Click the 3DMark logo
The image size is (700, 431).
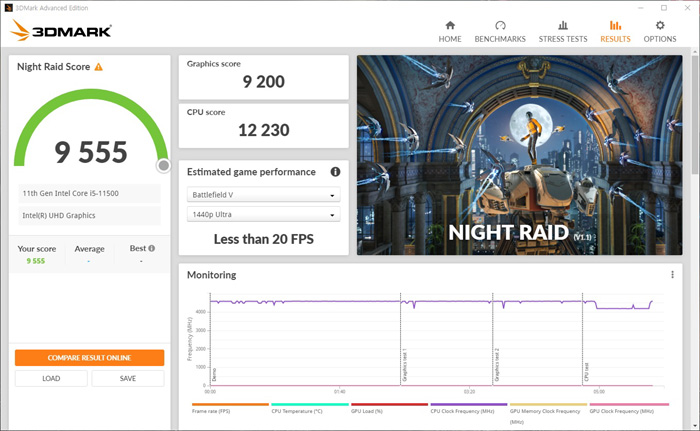pos(61,31)
